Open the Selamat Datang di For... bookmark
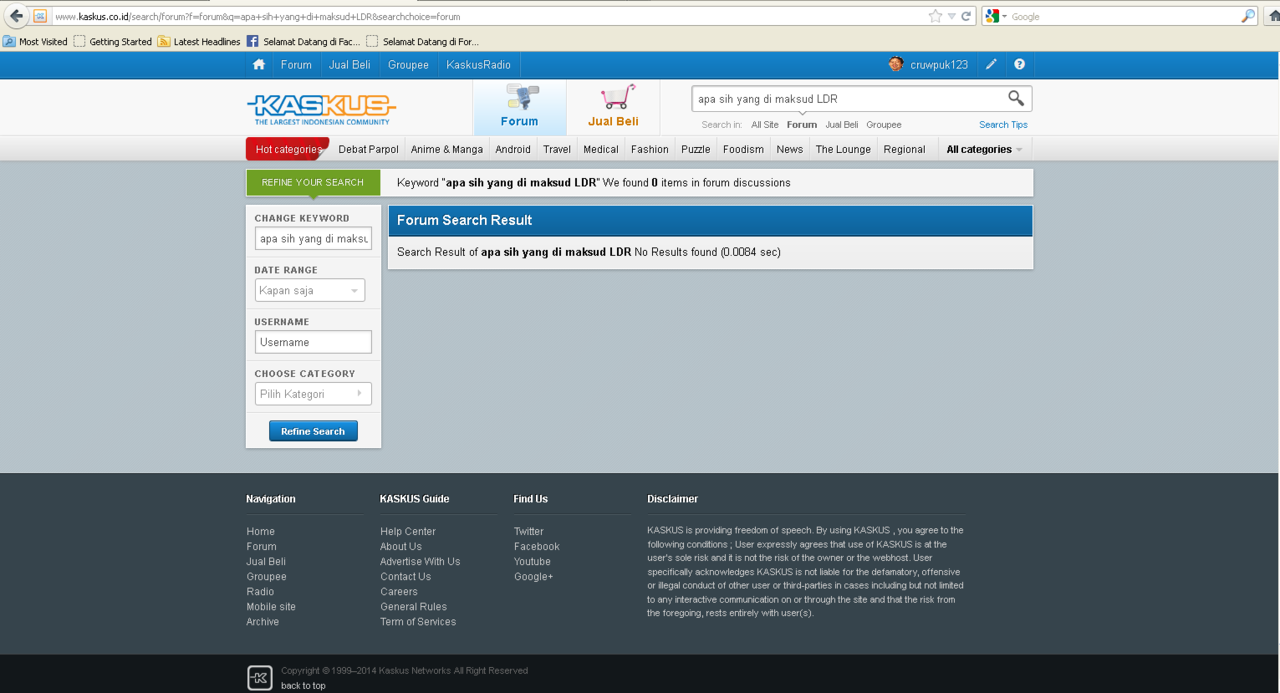1280x693 pixels. 422,41
